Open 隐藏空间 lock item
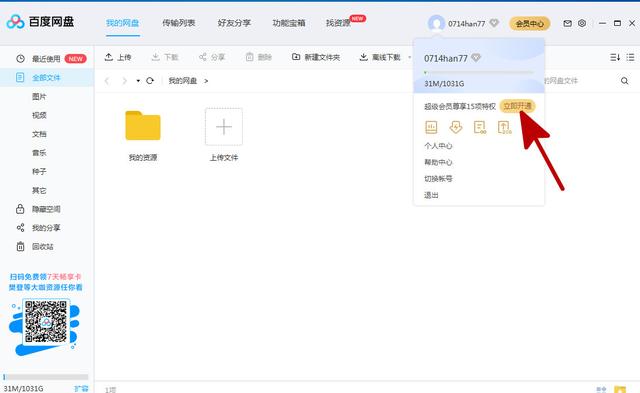This screenshot has height=393, width=640. click(x=38, y=209)
